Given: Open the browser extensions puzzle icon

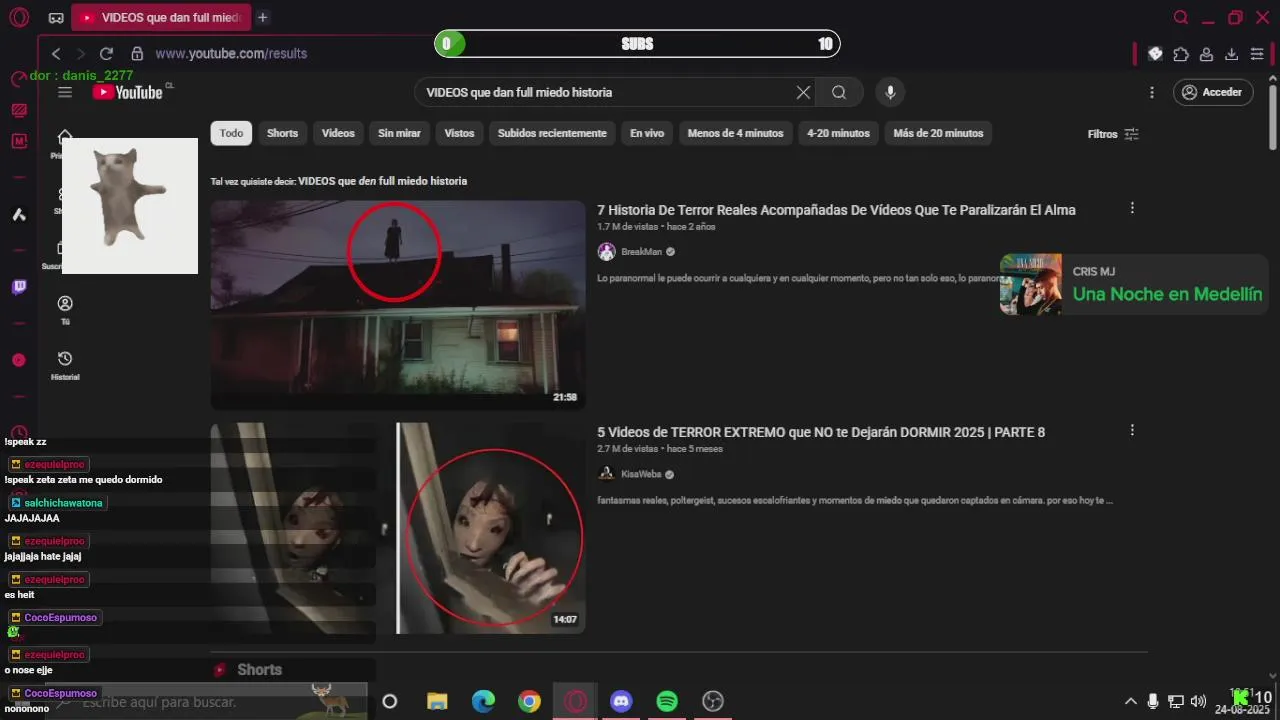Looking at the screenshot, I should tap(1181, 54).
